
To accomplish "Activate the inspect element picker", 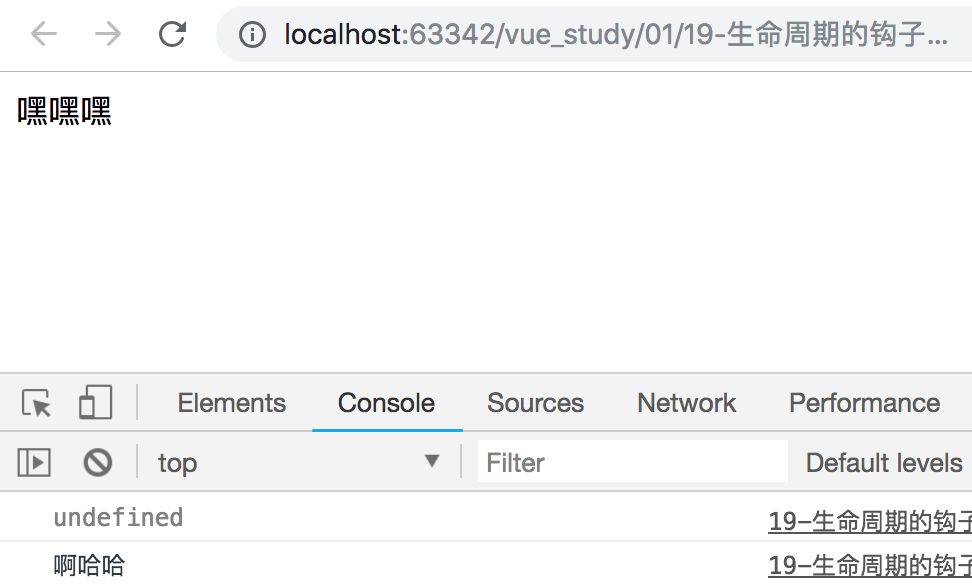I will click(36, 403).
